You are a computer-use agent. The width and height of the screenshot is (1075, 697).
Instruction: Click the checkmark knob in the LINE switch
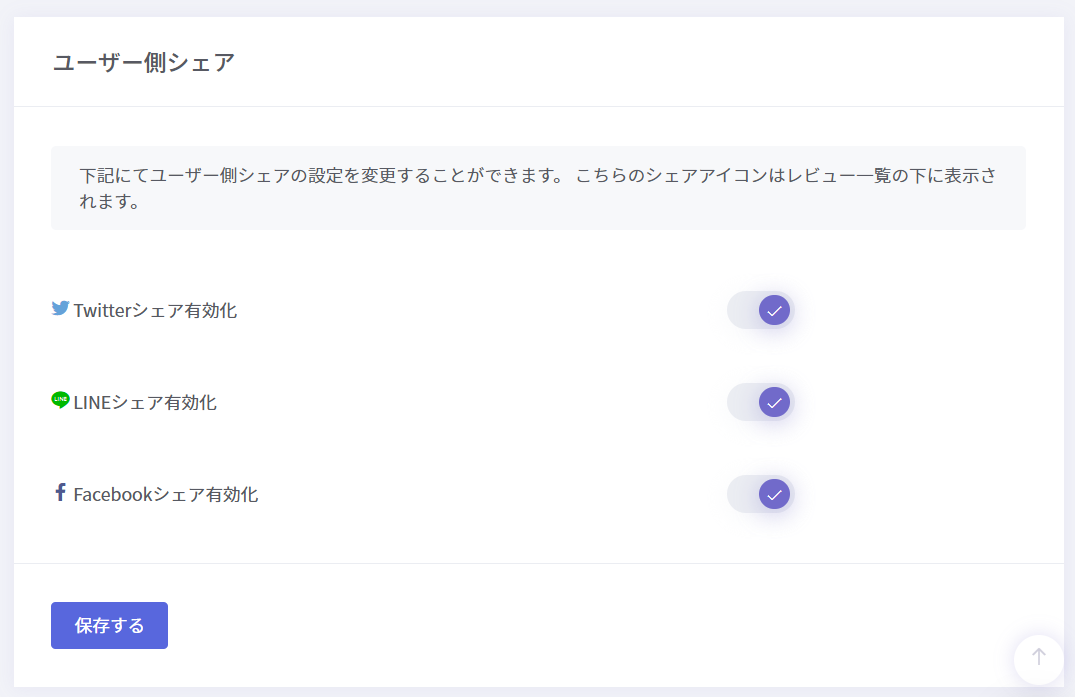coord(774,402)
